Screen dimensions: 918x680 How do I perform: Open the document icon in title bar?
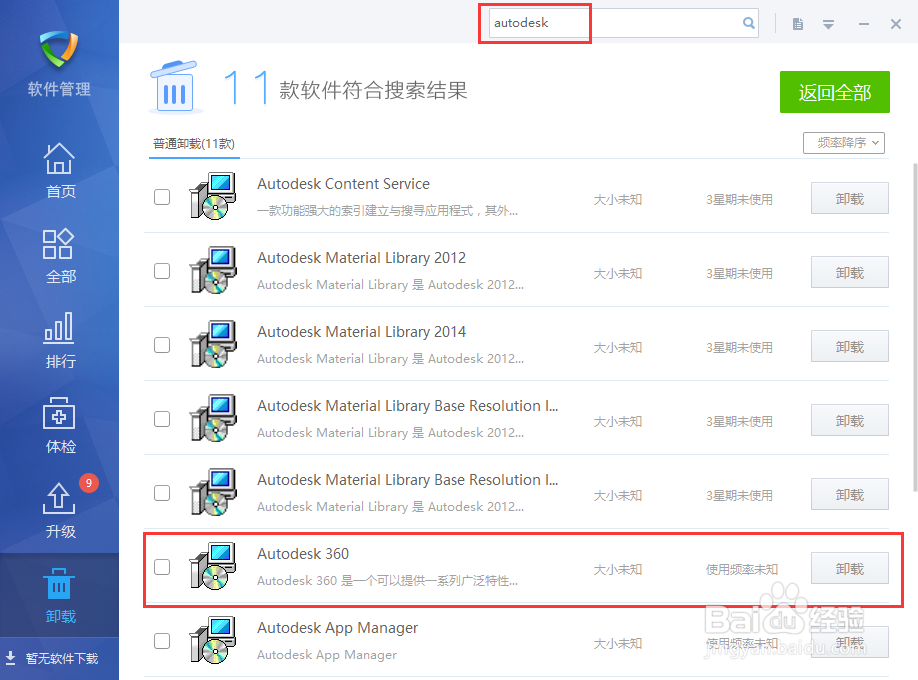click(x=797, y=24)
